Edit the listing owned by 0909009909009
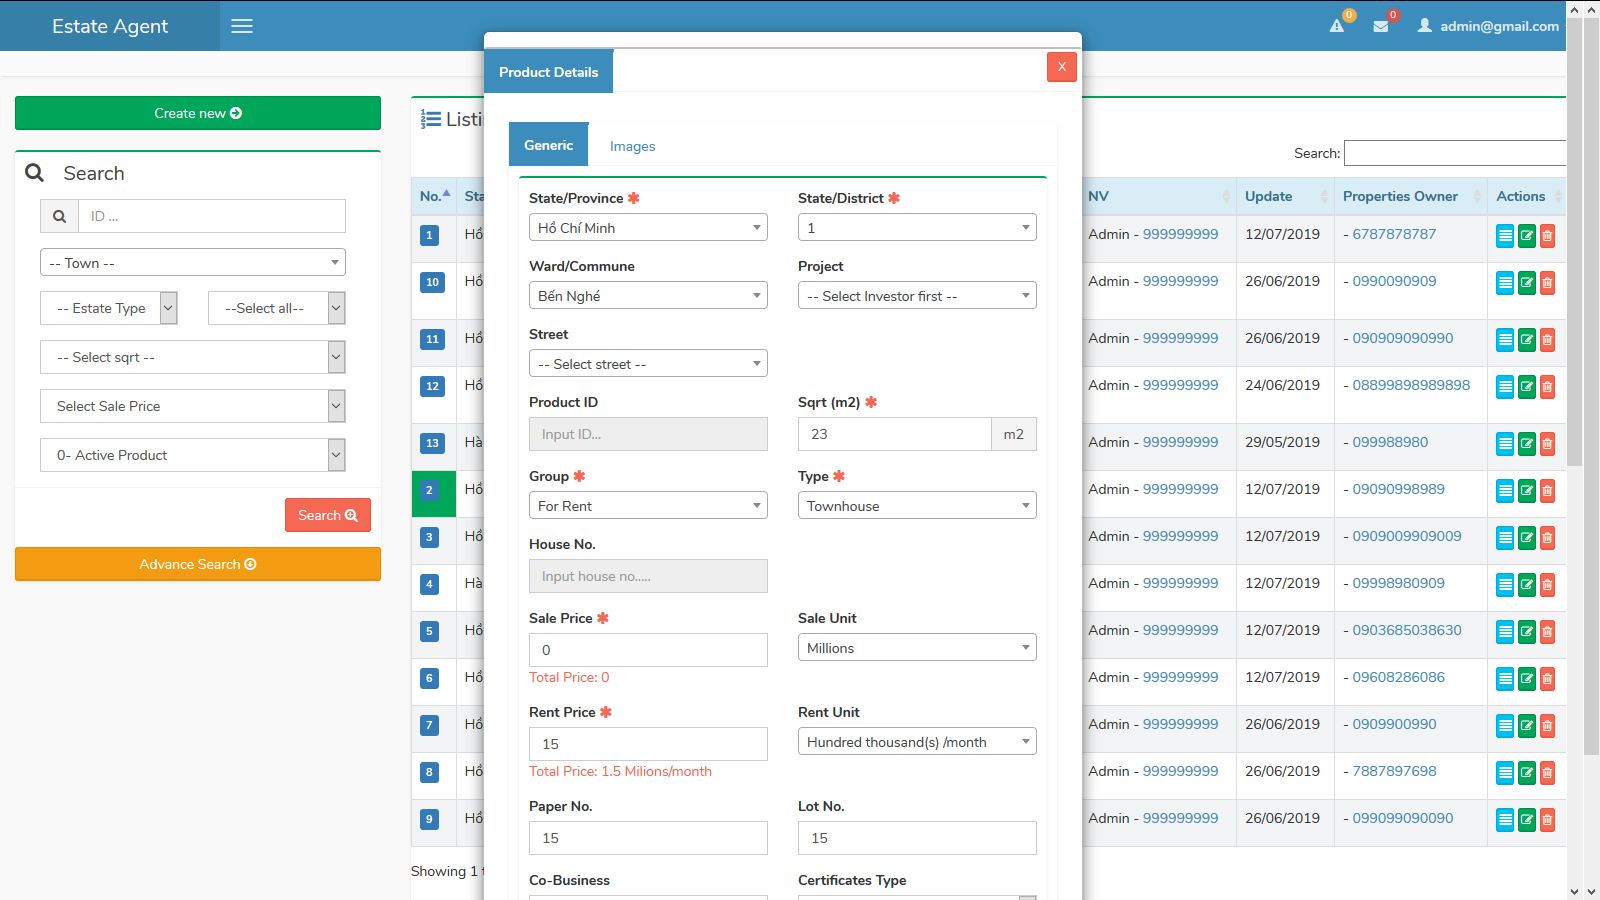This screenshot has width=1600, height=900. [1527, 538]
